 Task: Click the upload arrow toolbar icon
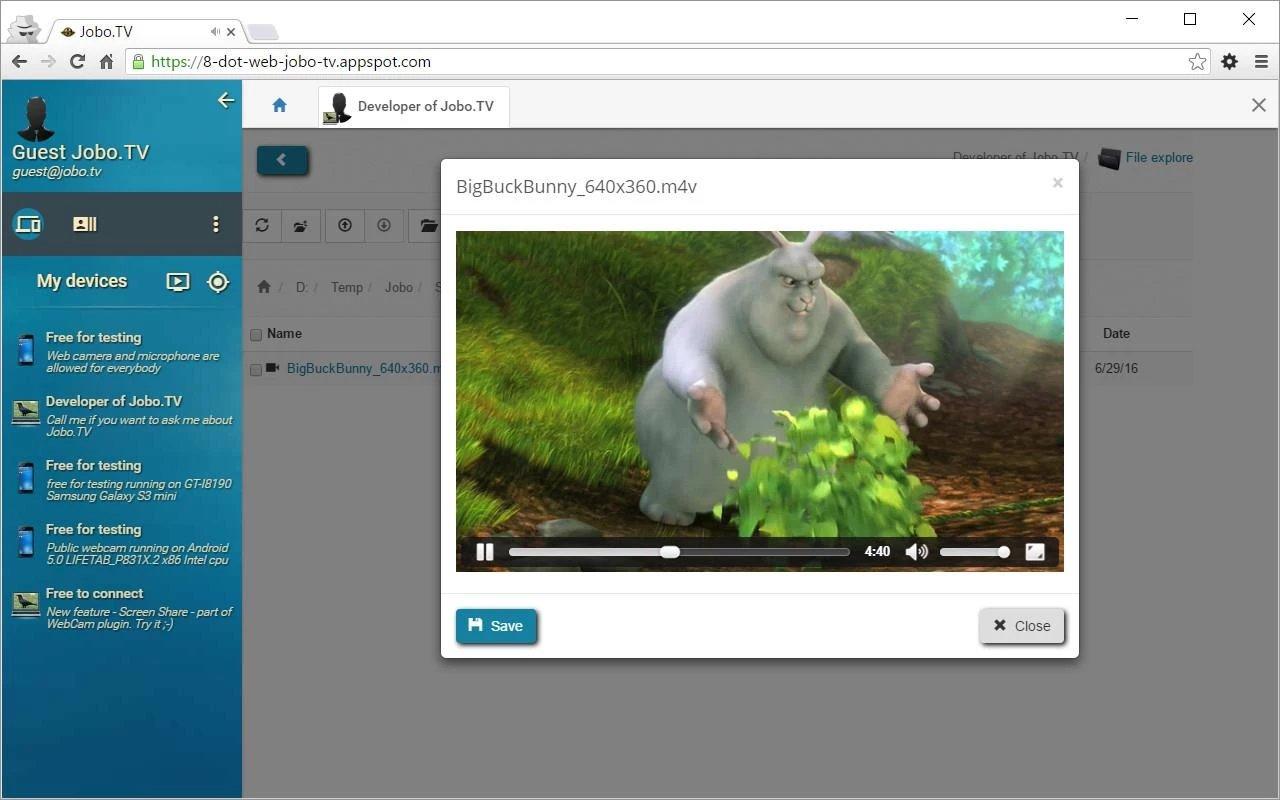click(x=345, y=225)
